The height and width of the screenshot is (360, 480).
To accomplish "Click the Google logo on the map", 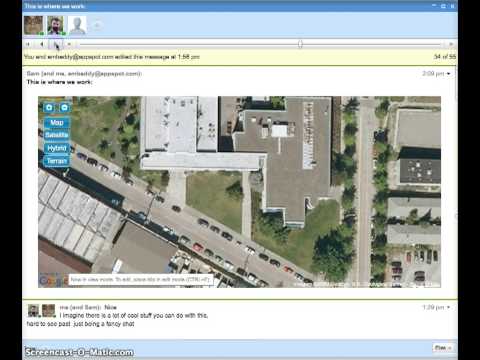I will pos(53,281).
